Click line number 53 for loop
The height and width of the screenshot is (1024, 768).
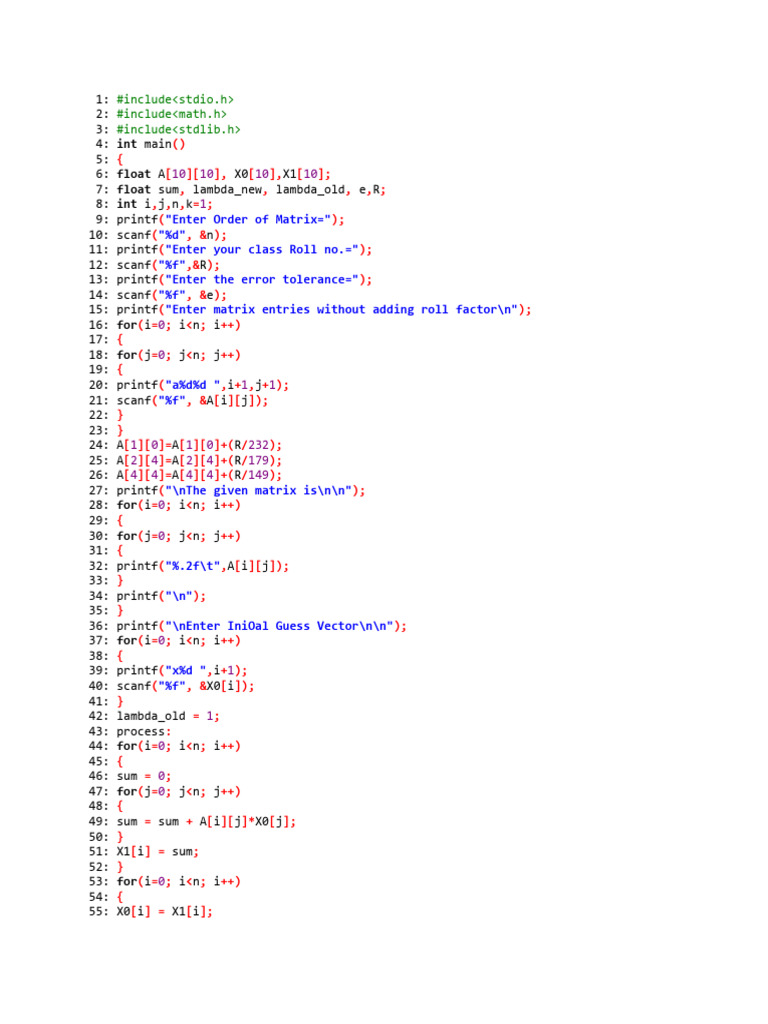pyautogui.click(x=178, y=882)
